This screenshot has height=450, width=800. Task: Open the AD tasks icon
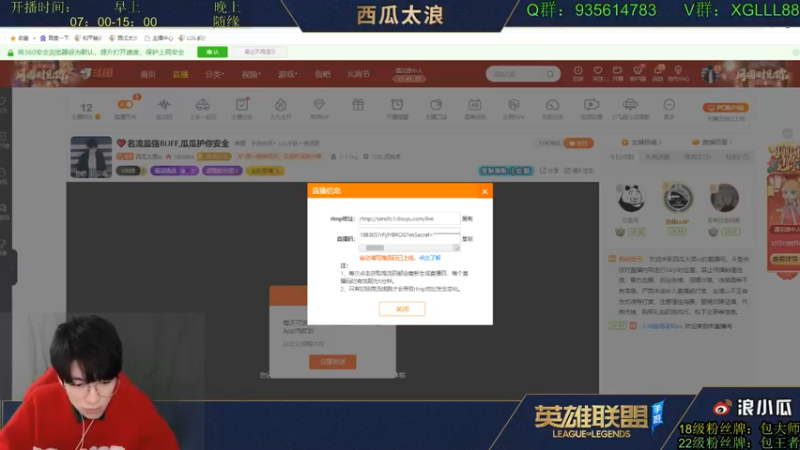point(474,105)
